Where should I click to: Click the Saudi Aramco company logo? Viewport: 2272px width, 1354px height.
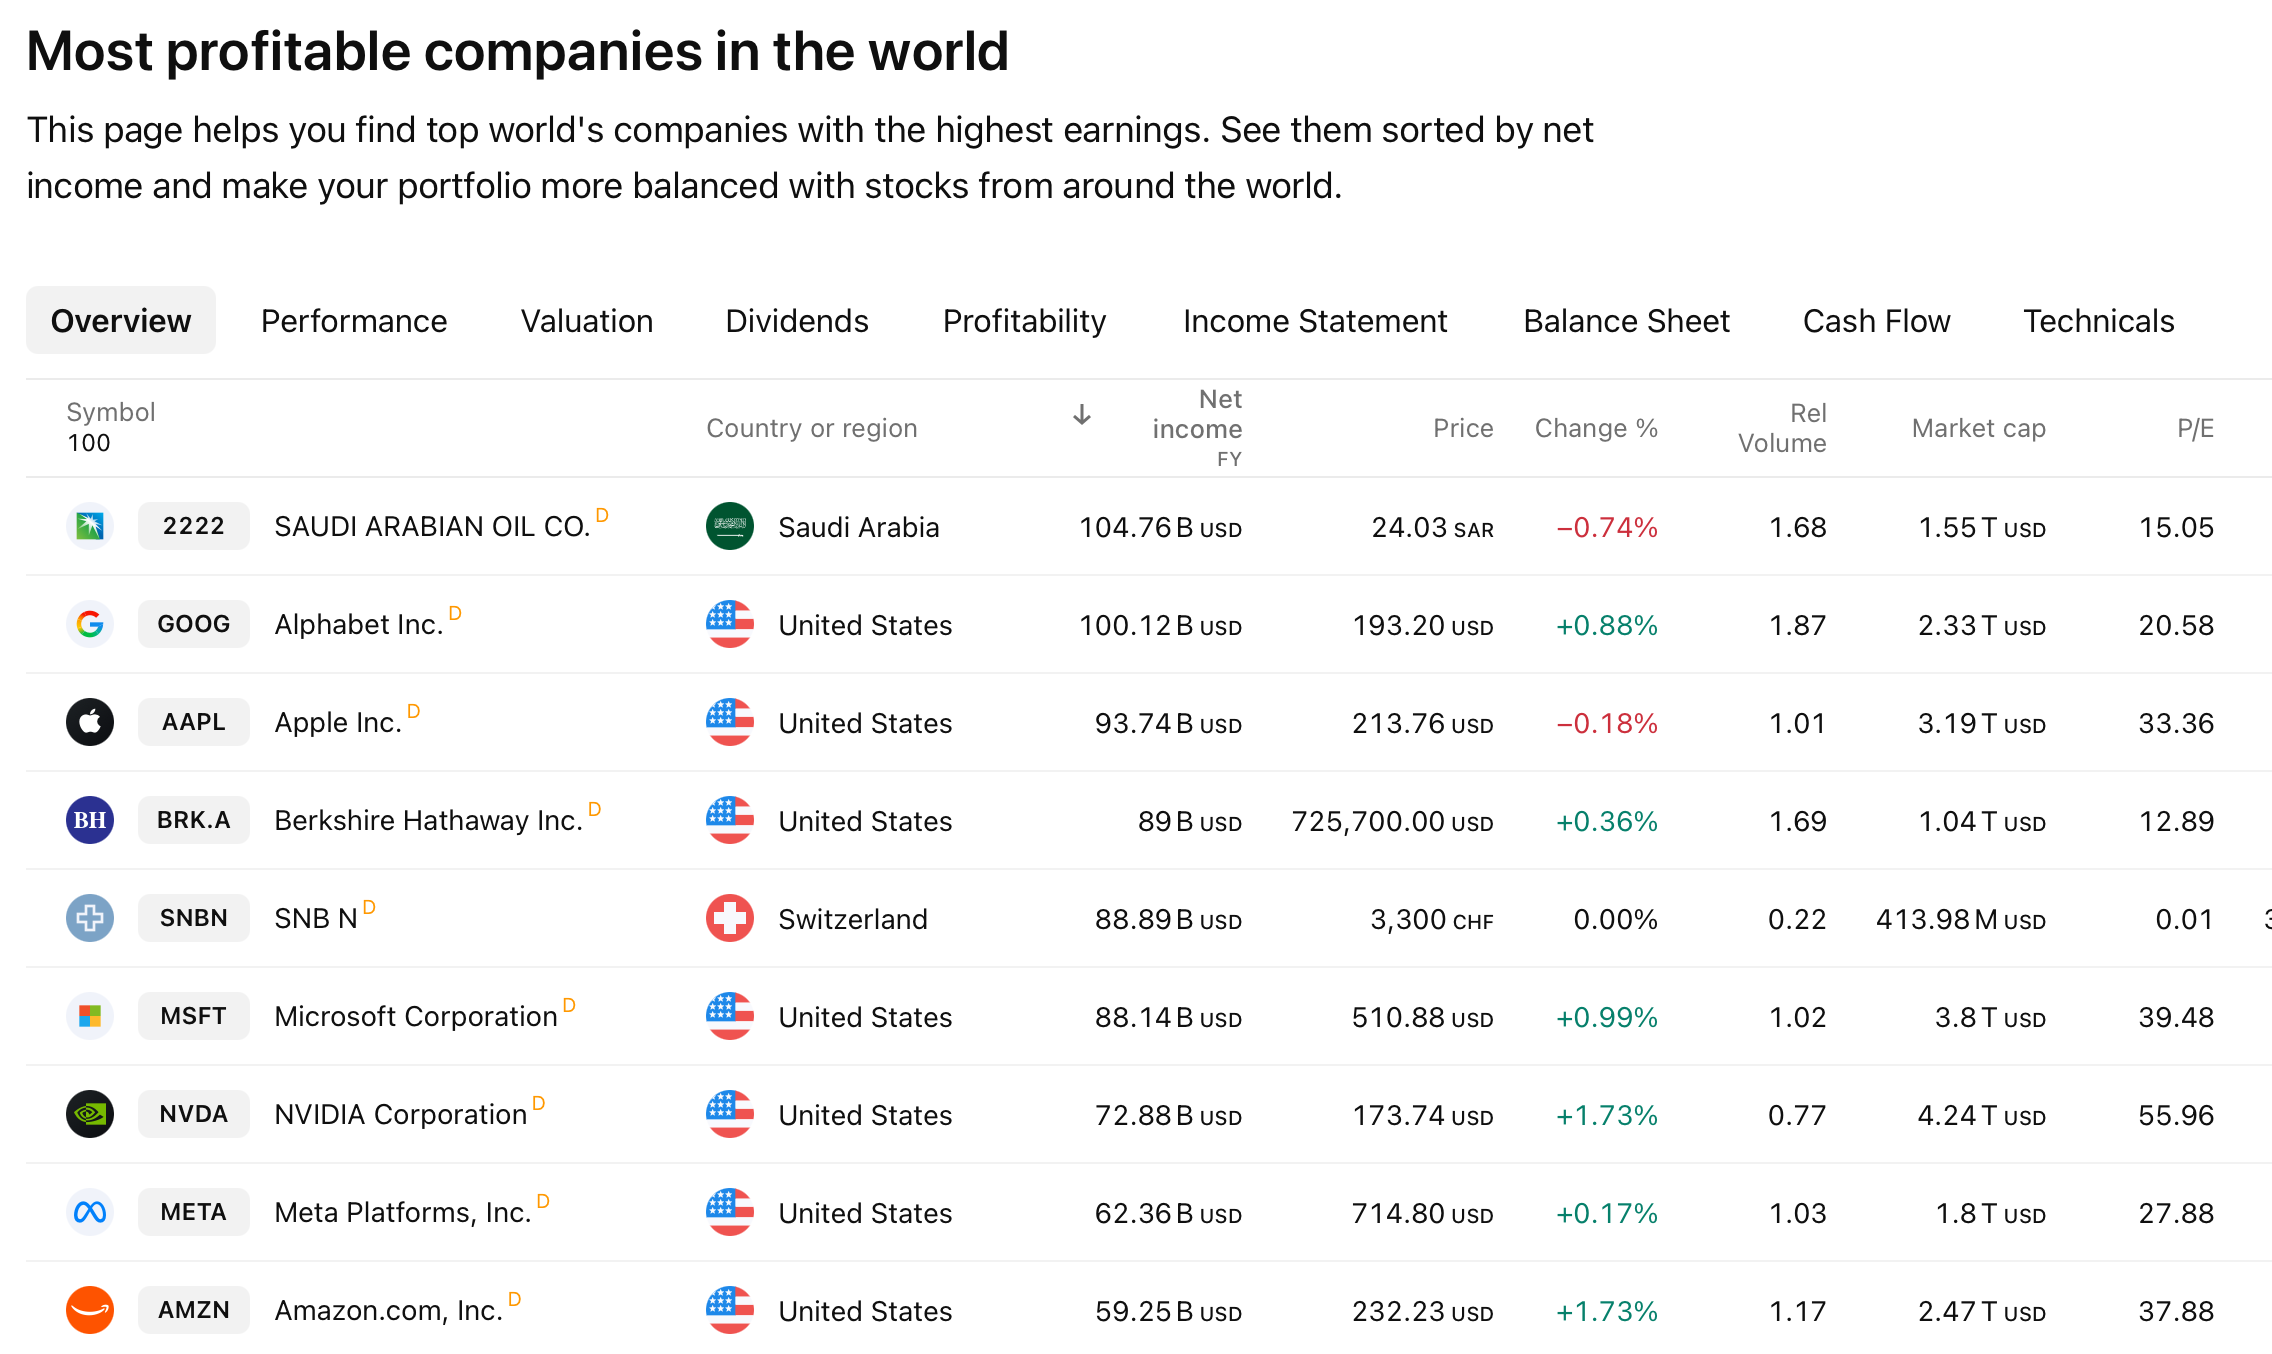click(x=90, y=526)
